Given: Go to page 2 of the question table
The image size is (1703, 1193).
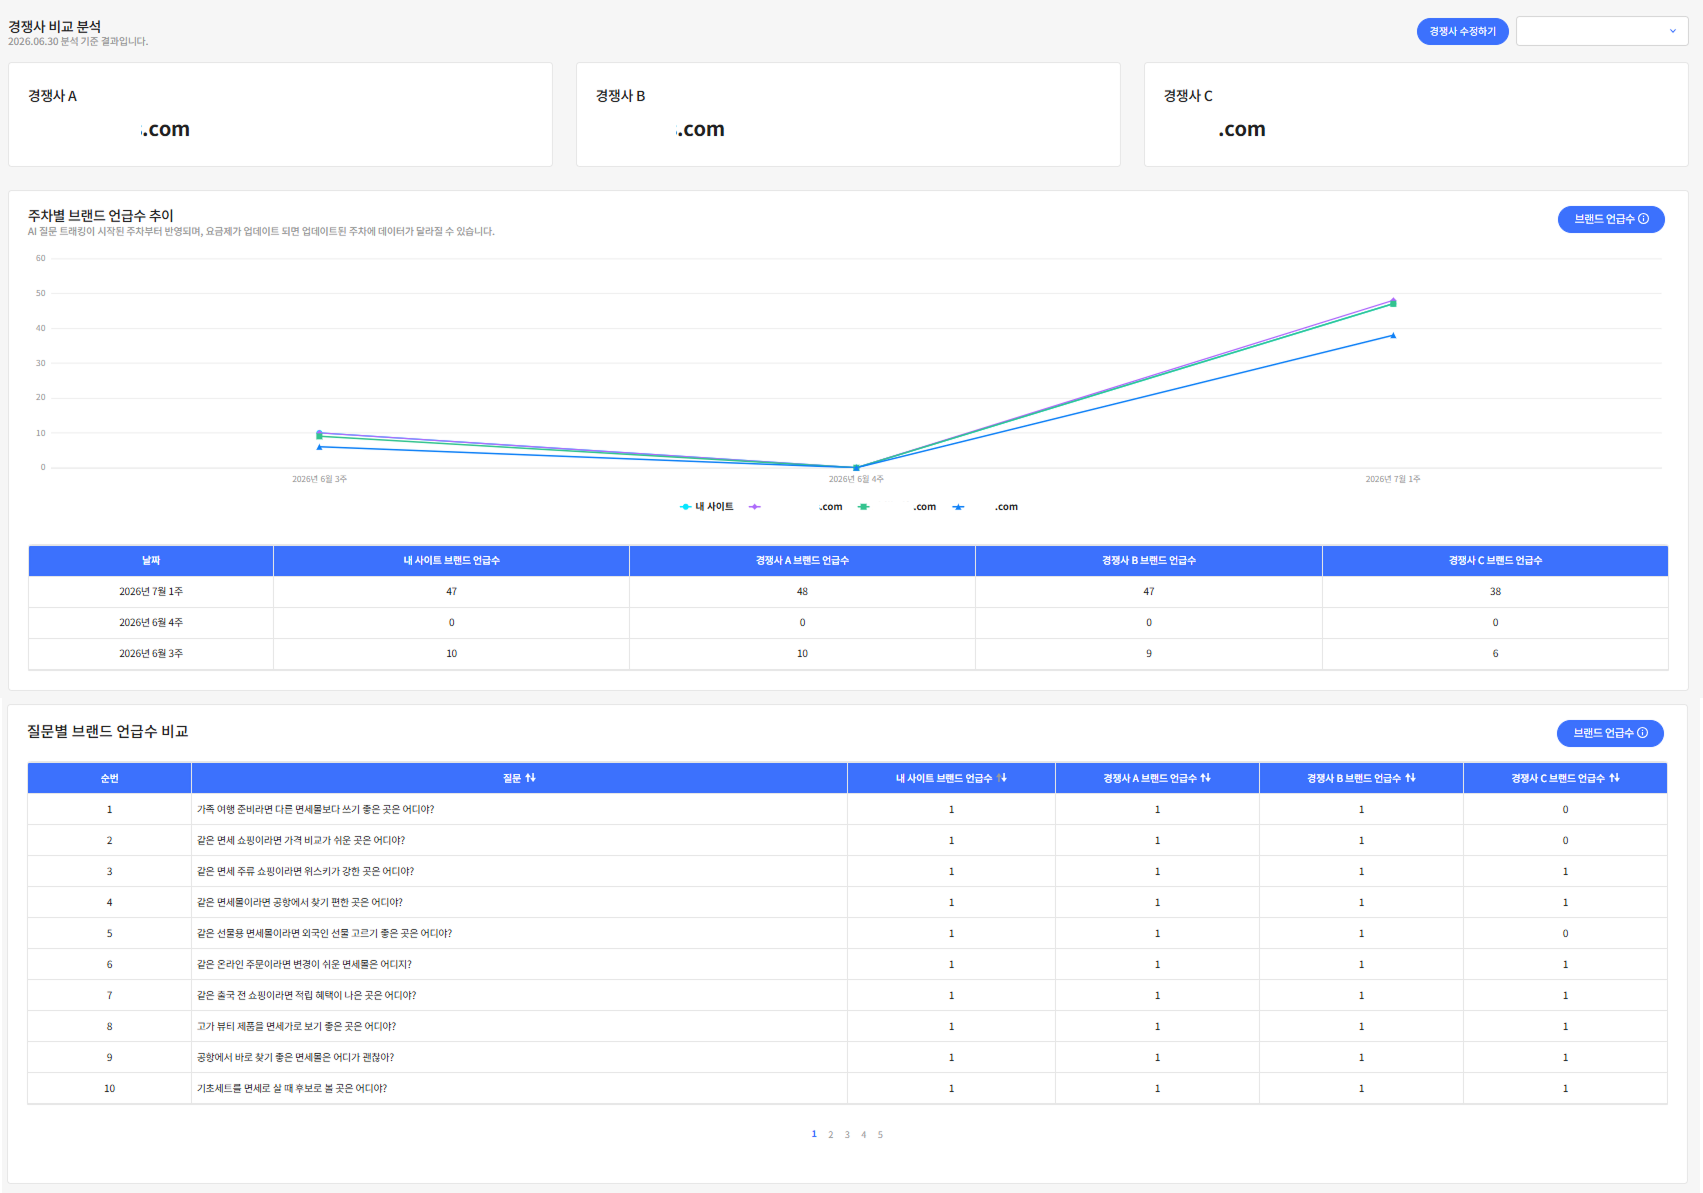Looking at the screenshot, I should (x=830, y=1135).
